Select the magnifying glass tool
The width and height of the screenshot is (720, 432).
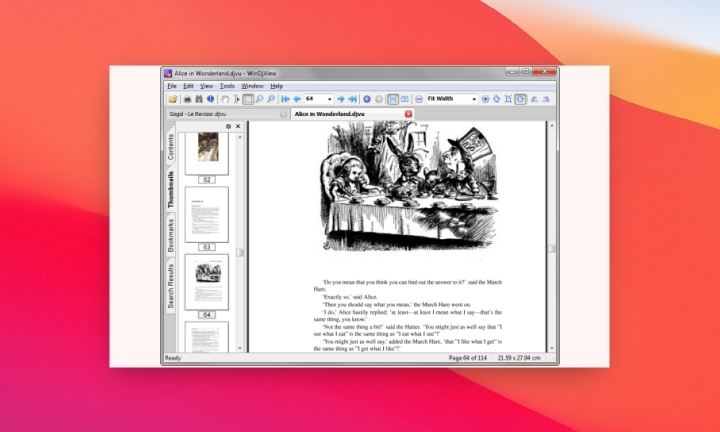(x=259, y=99)
